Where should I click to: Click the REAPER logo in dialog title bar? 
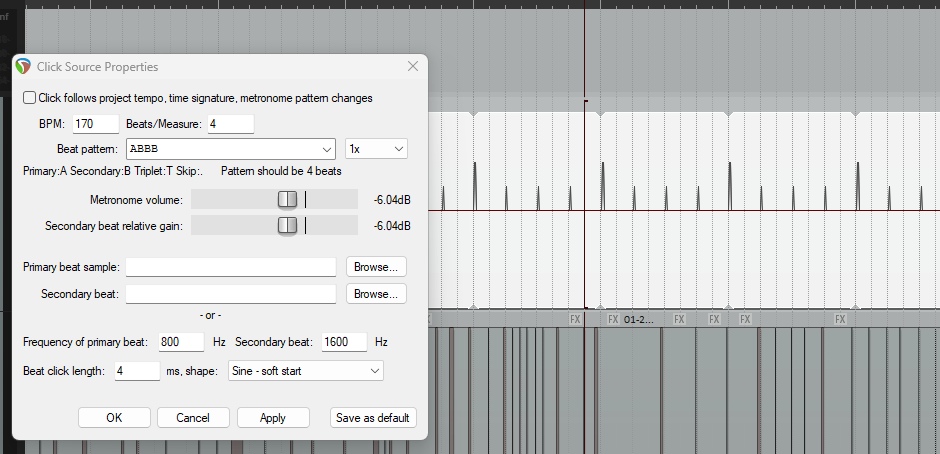[x=23, y=67]
